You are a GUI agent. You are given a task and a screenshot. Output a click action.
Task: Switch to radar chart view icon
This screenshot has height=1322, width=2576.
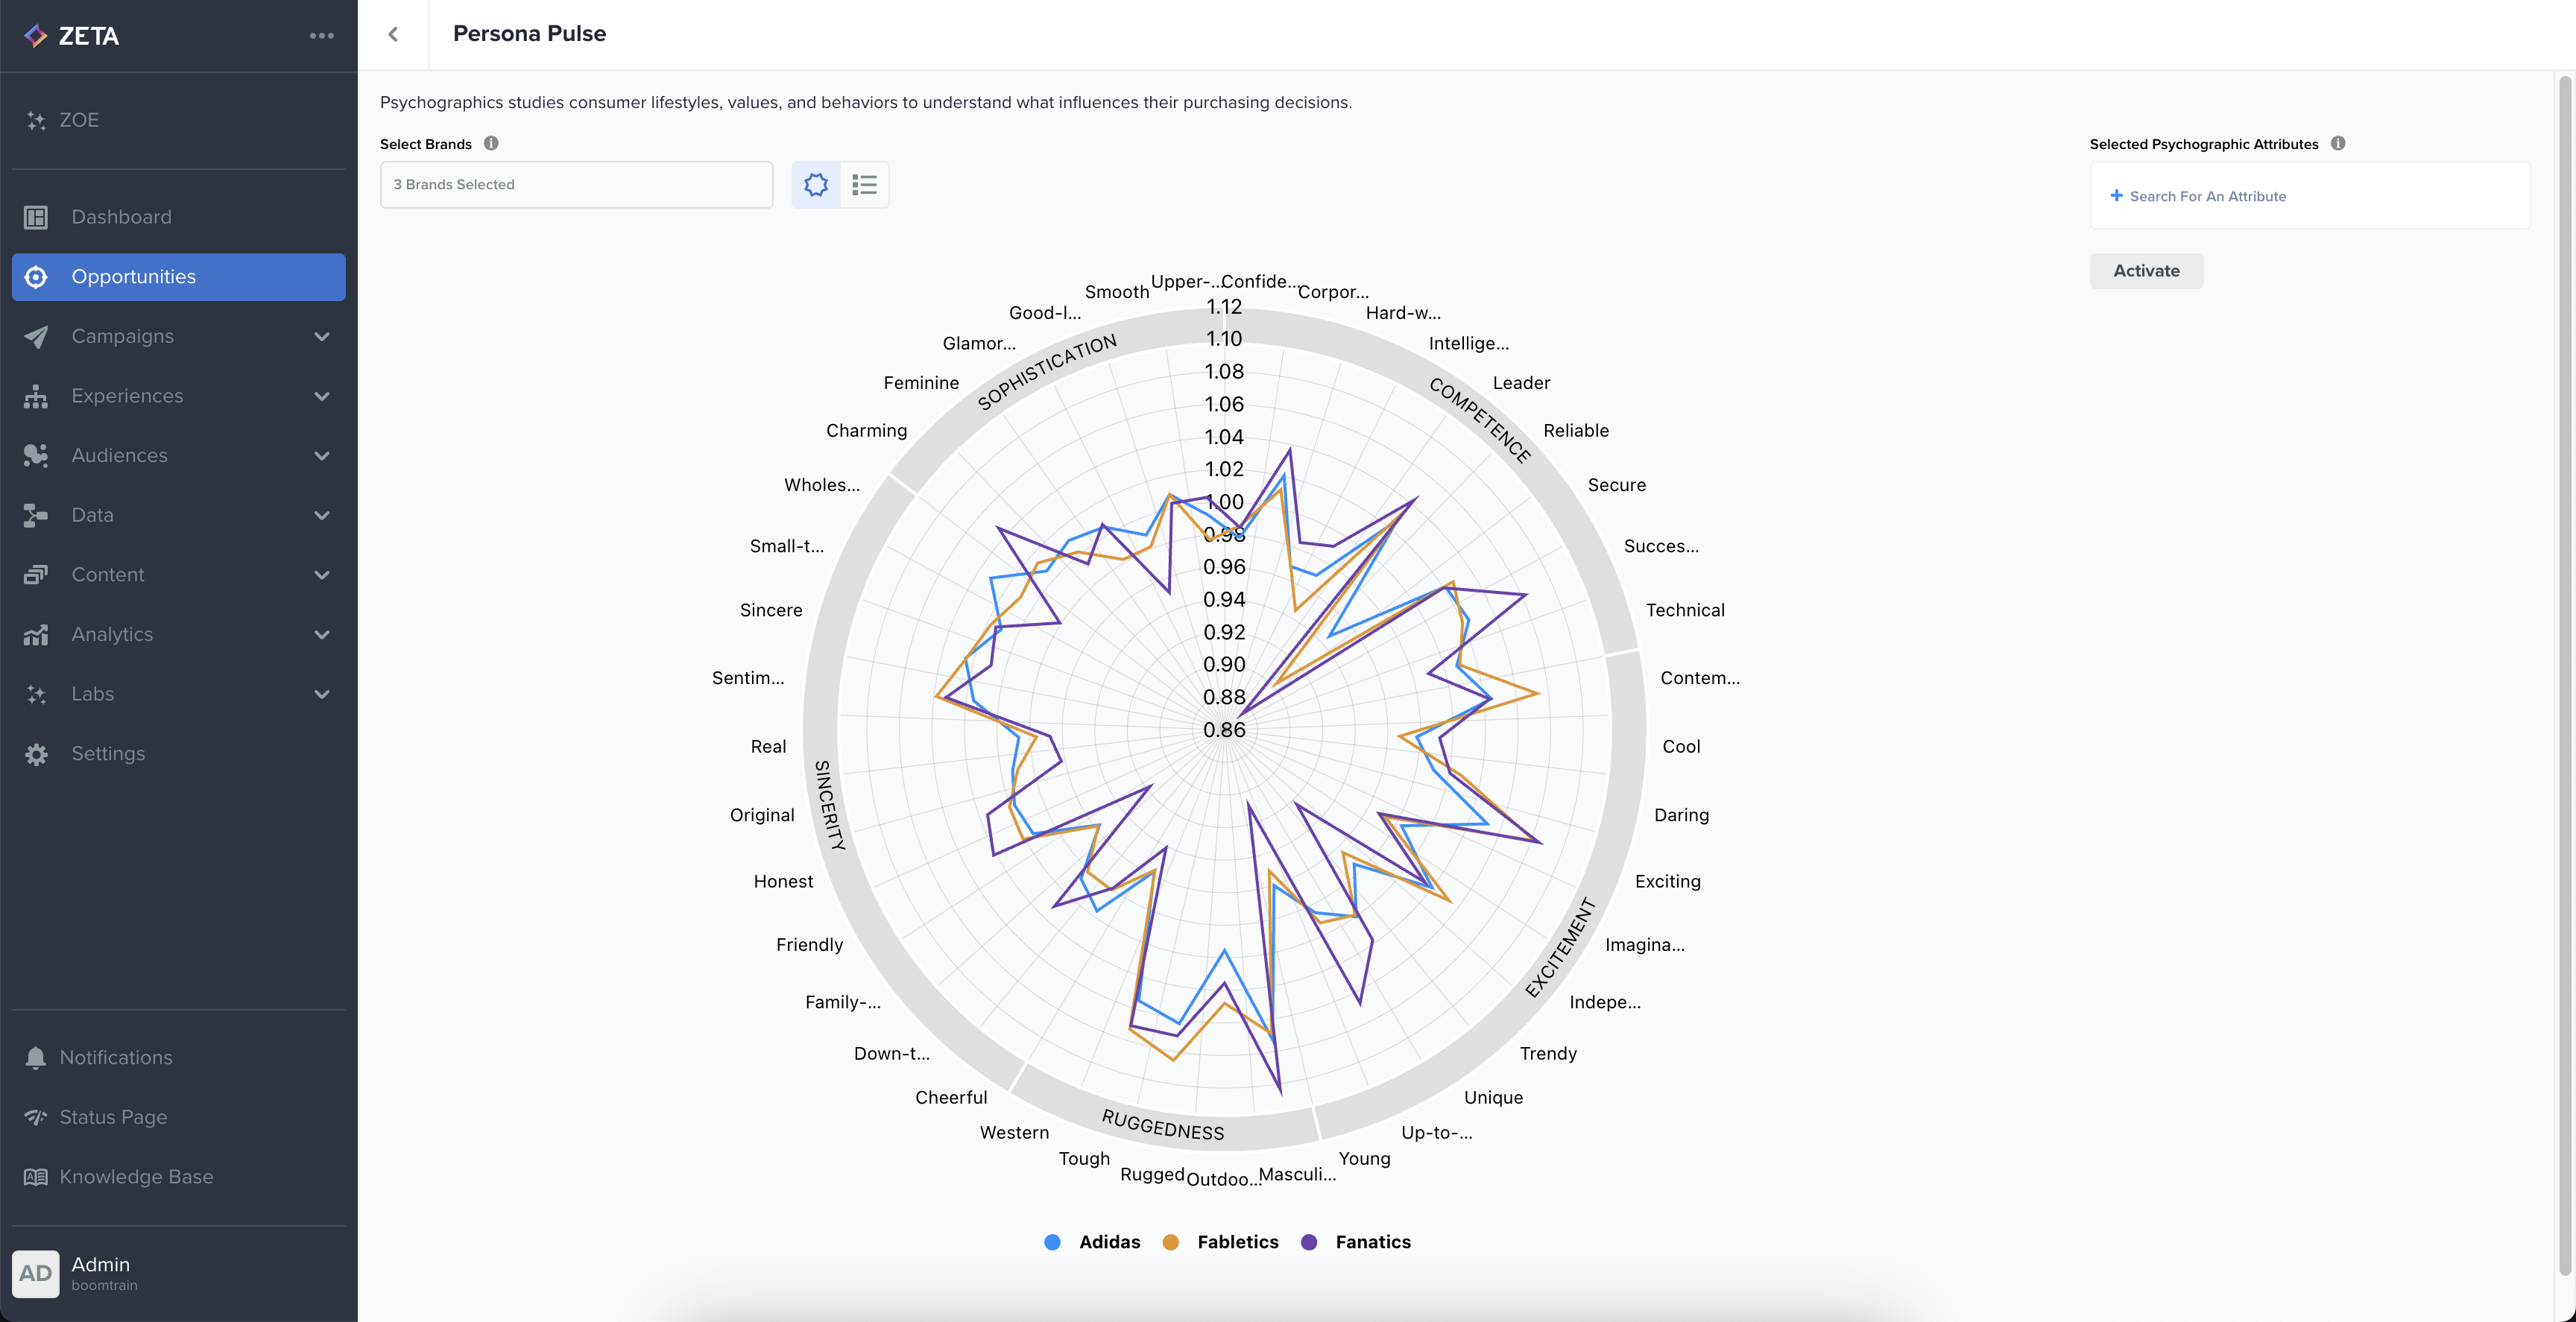816,185
